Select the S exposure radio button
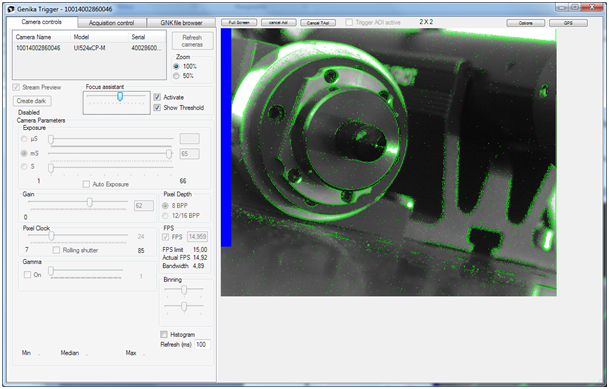The width and height of the screenshot is (609, 389). click(x=24, y=167)
